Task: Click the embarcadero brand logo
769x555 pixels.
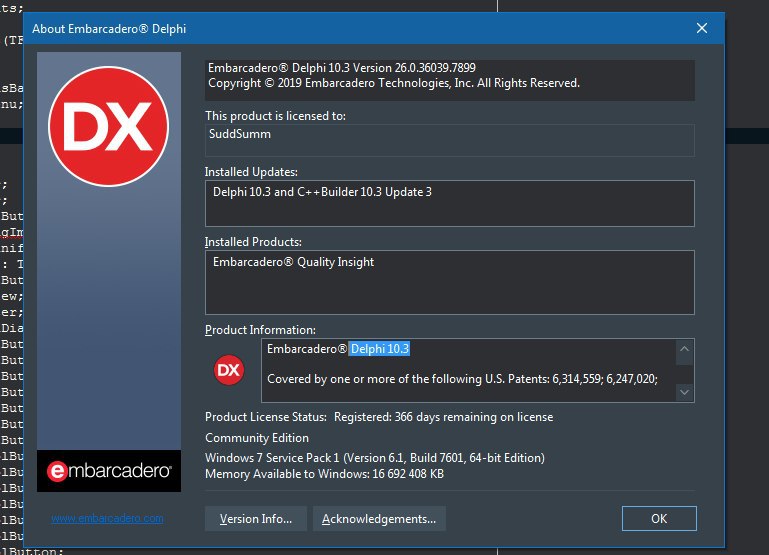Action: click(x=109, y=471)
